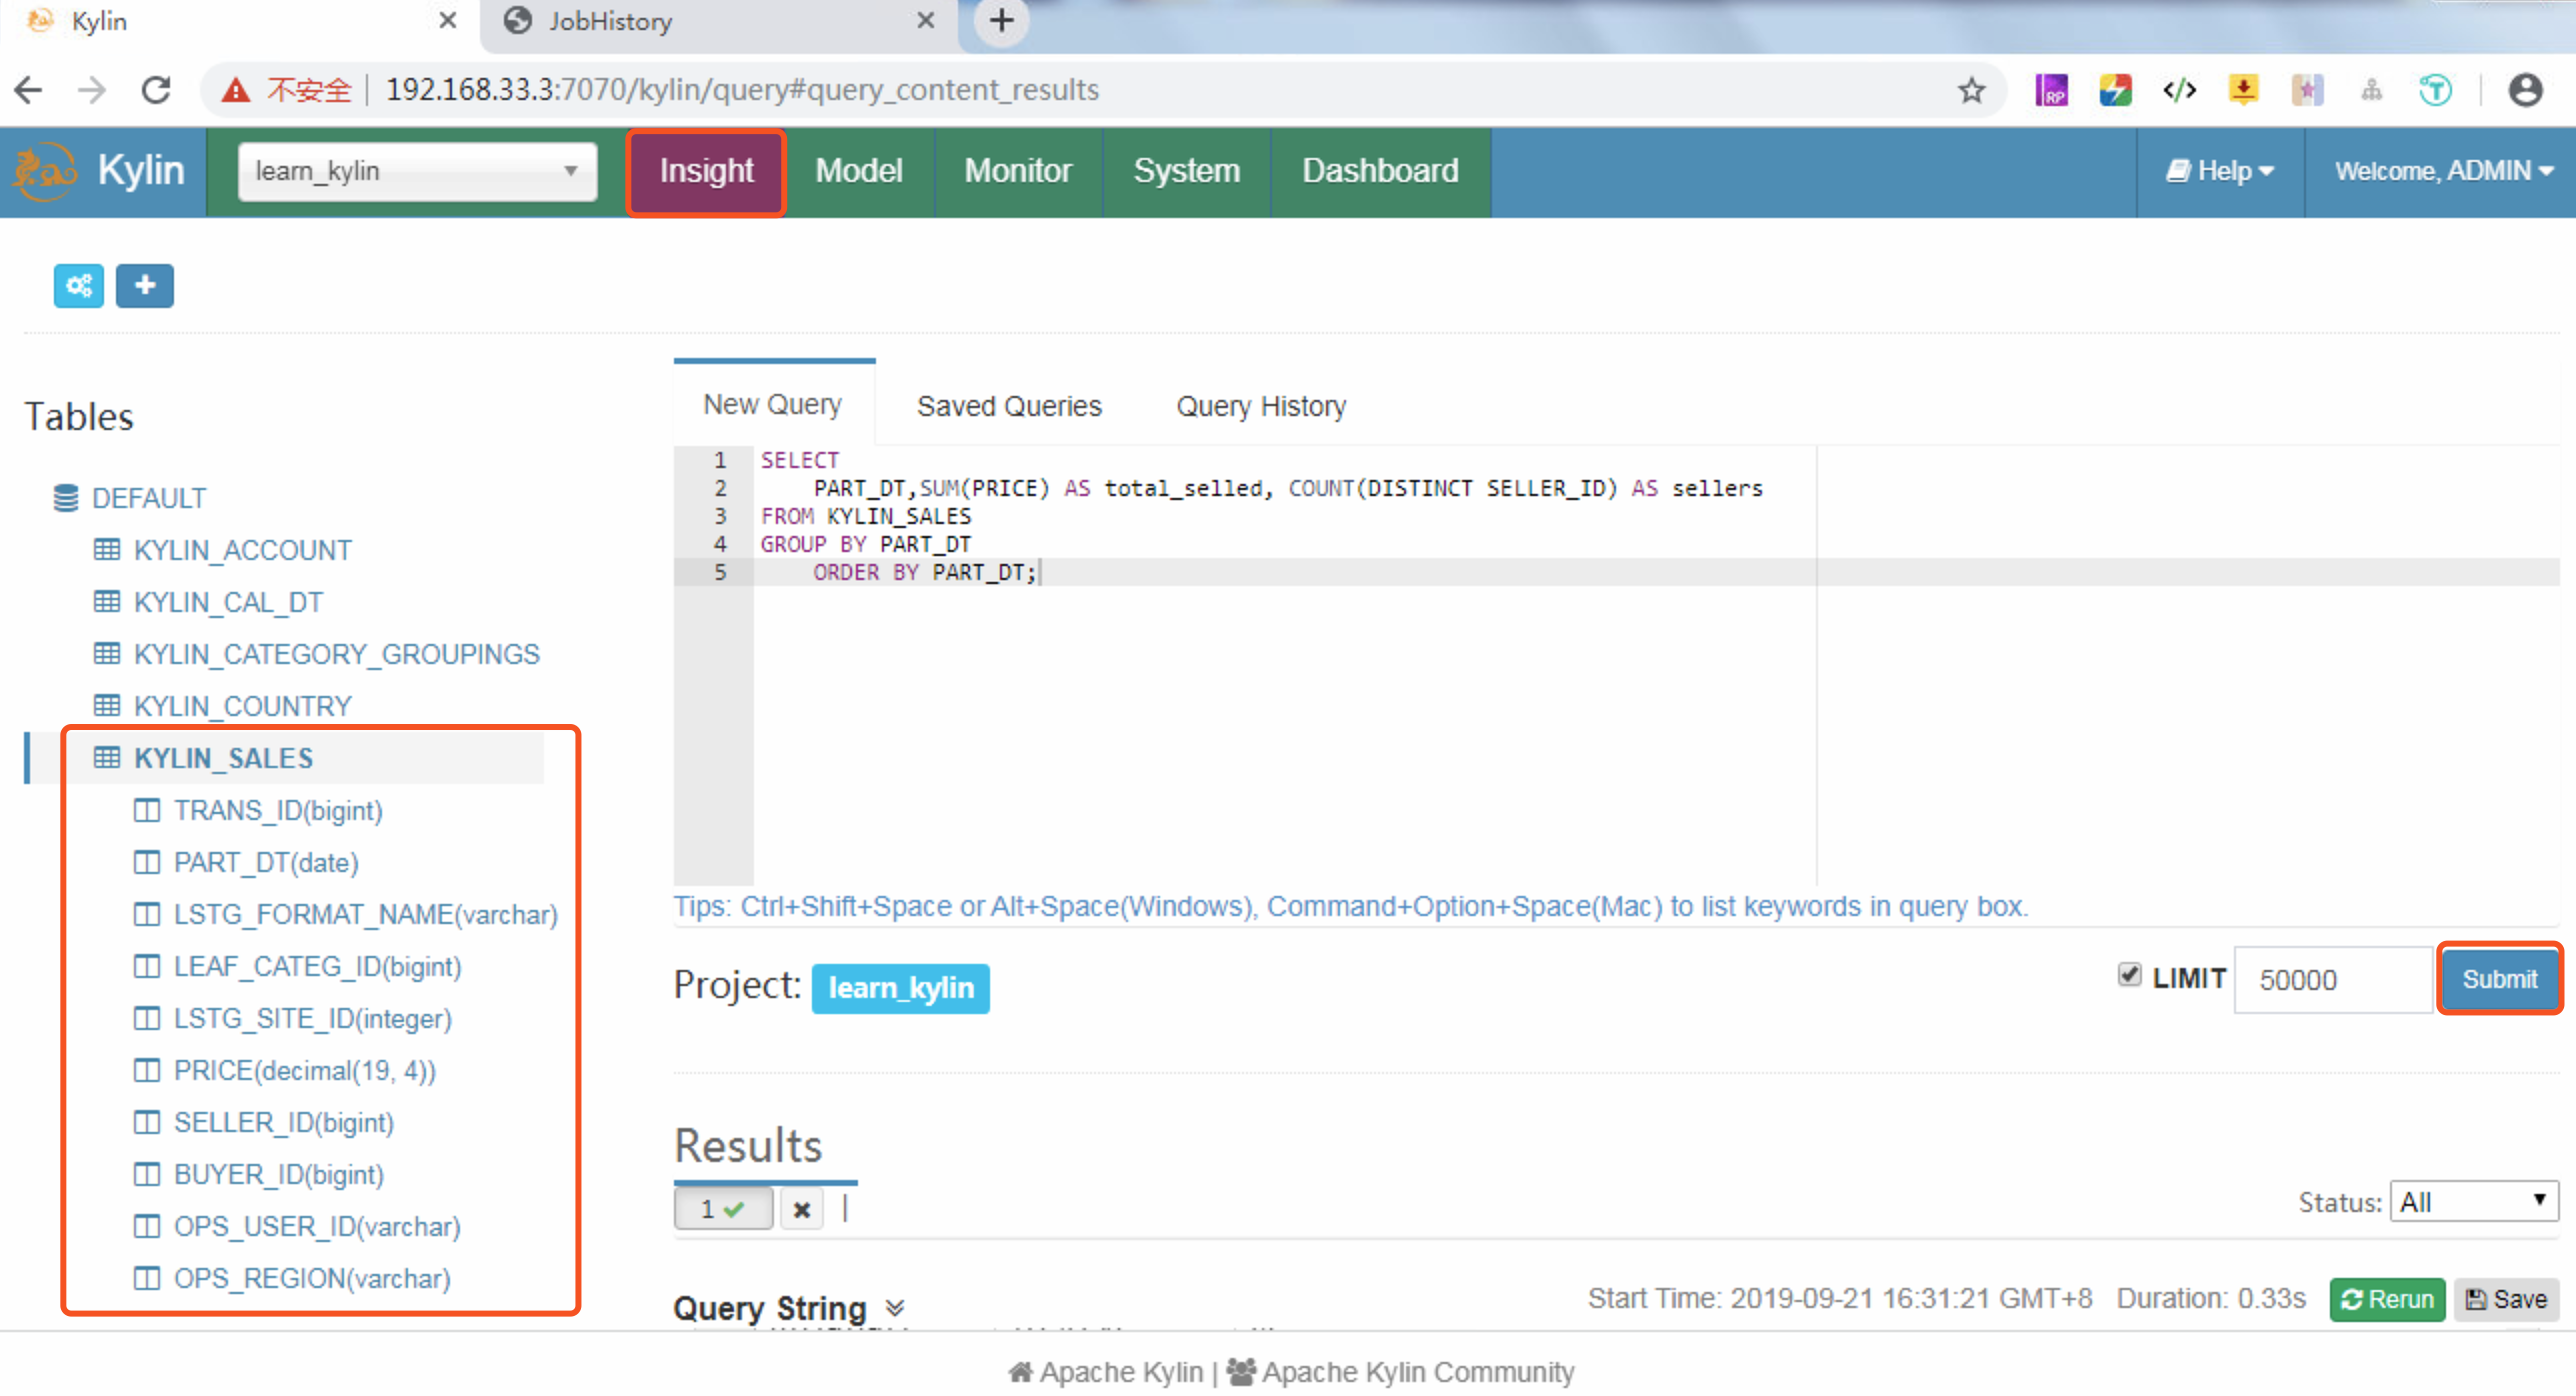The width and height of the screenshot is (2576, 1396).
Task: Reload the page with refresh icon
Action: (156, 90)
